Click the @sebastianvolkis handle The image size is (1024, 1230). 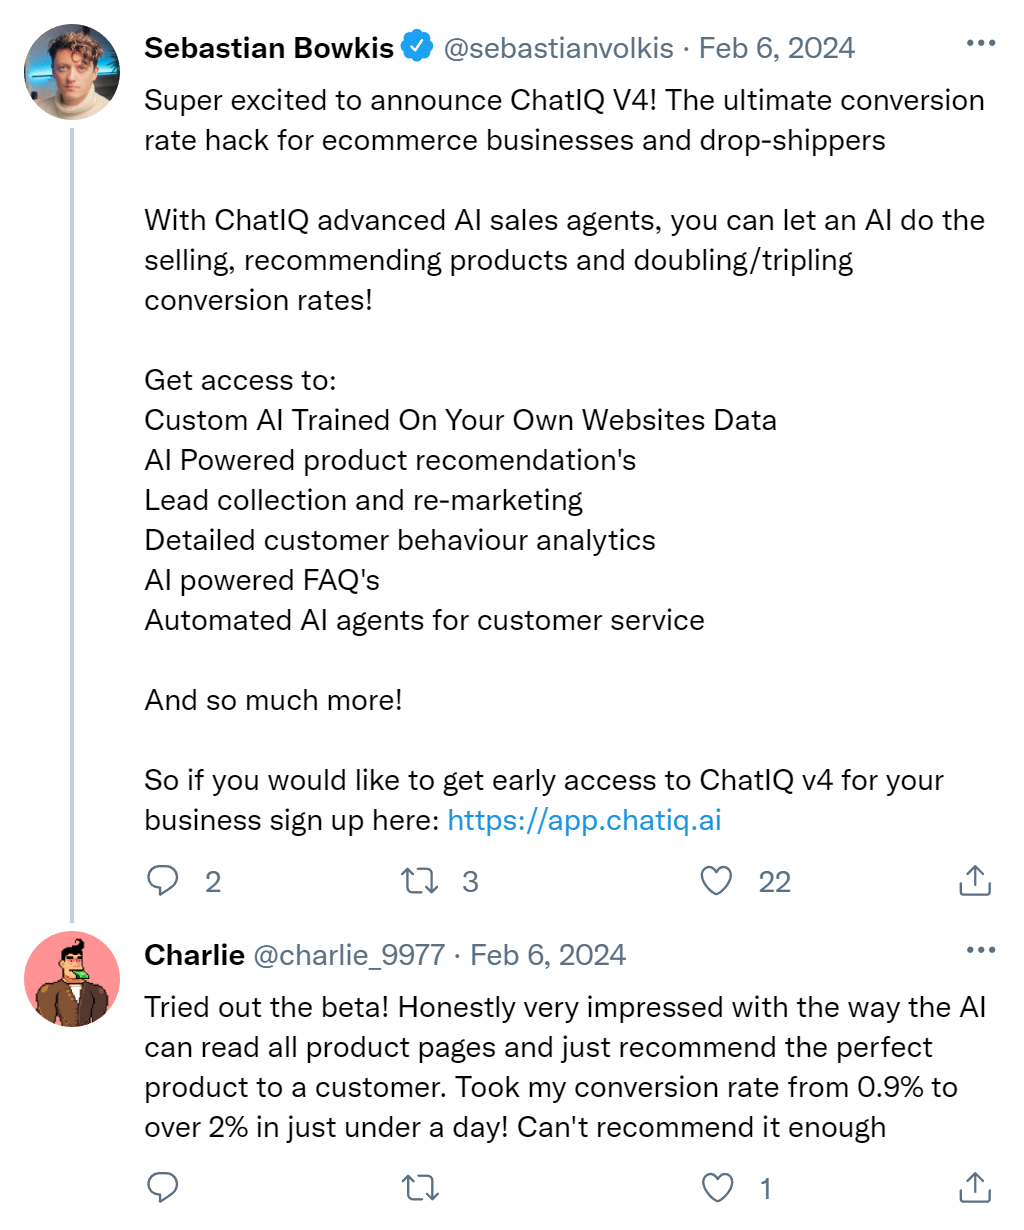558,48
